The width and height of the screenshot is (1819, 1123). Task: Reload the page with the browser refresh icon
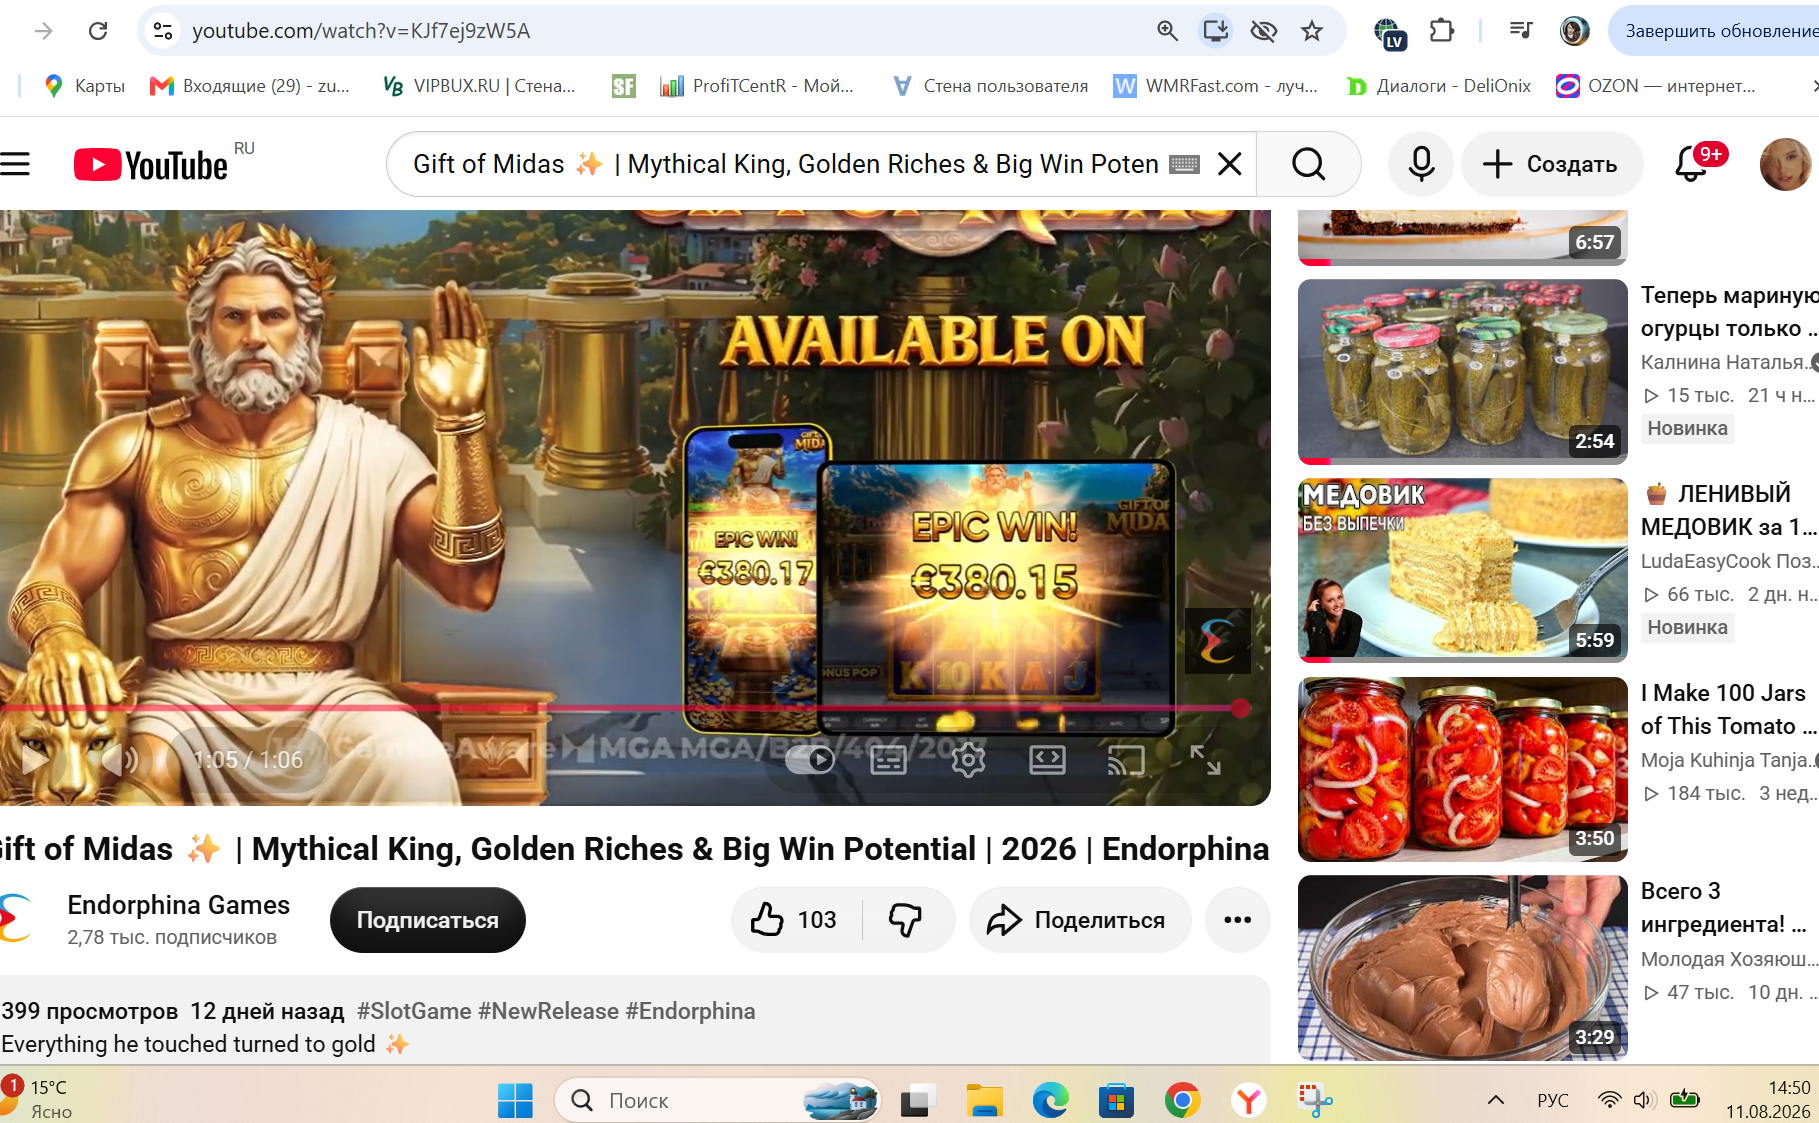98,31
